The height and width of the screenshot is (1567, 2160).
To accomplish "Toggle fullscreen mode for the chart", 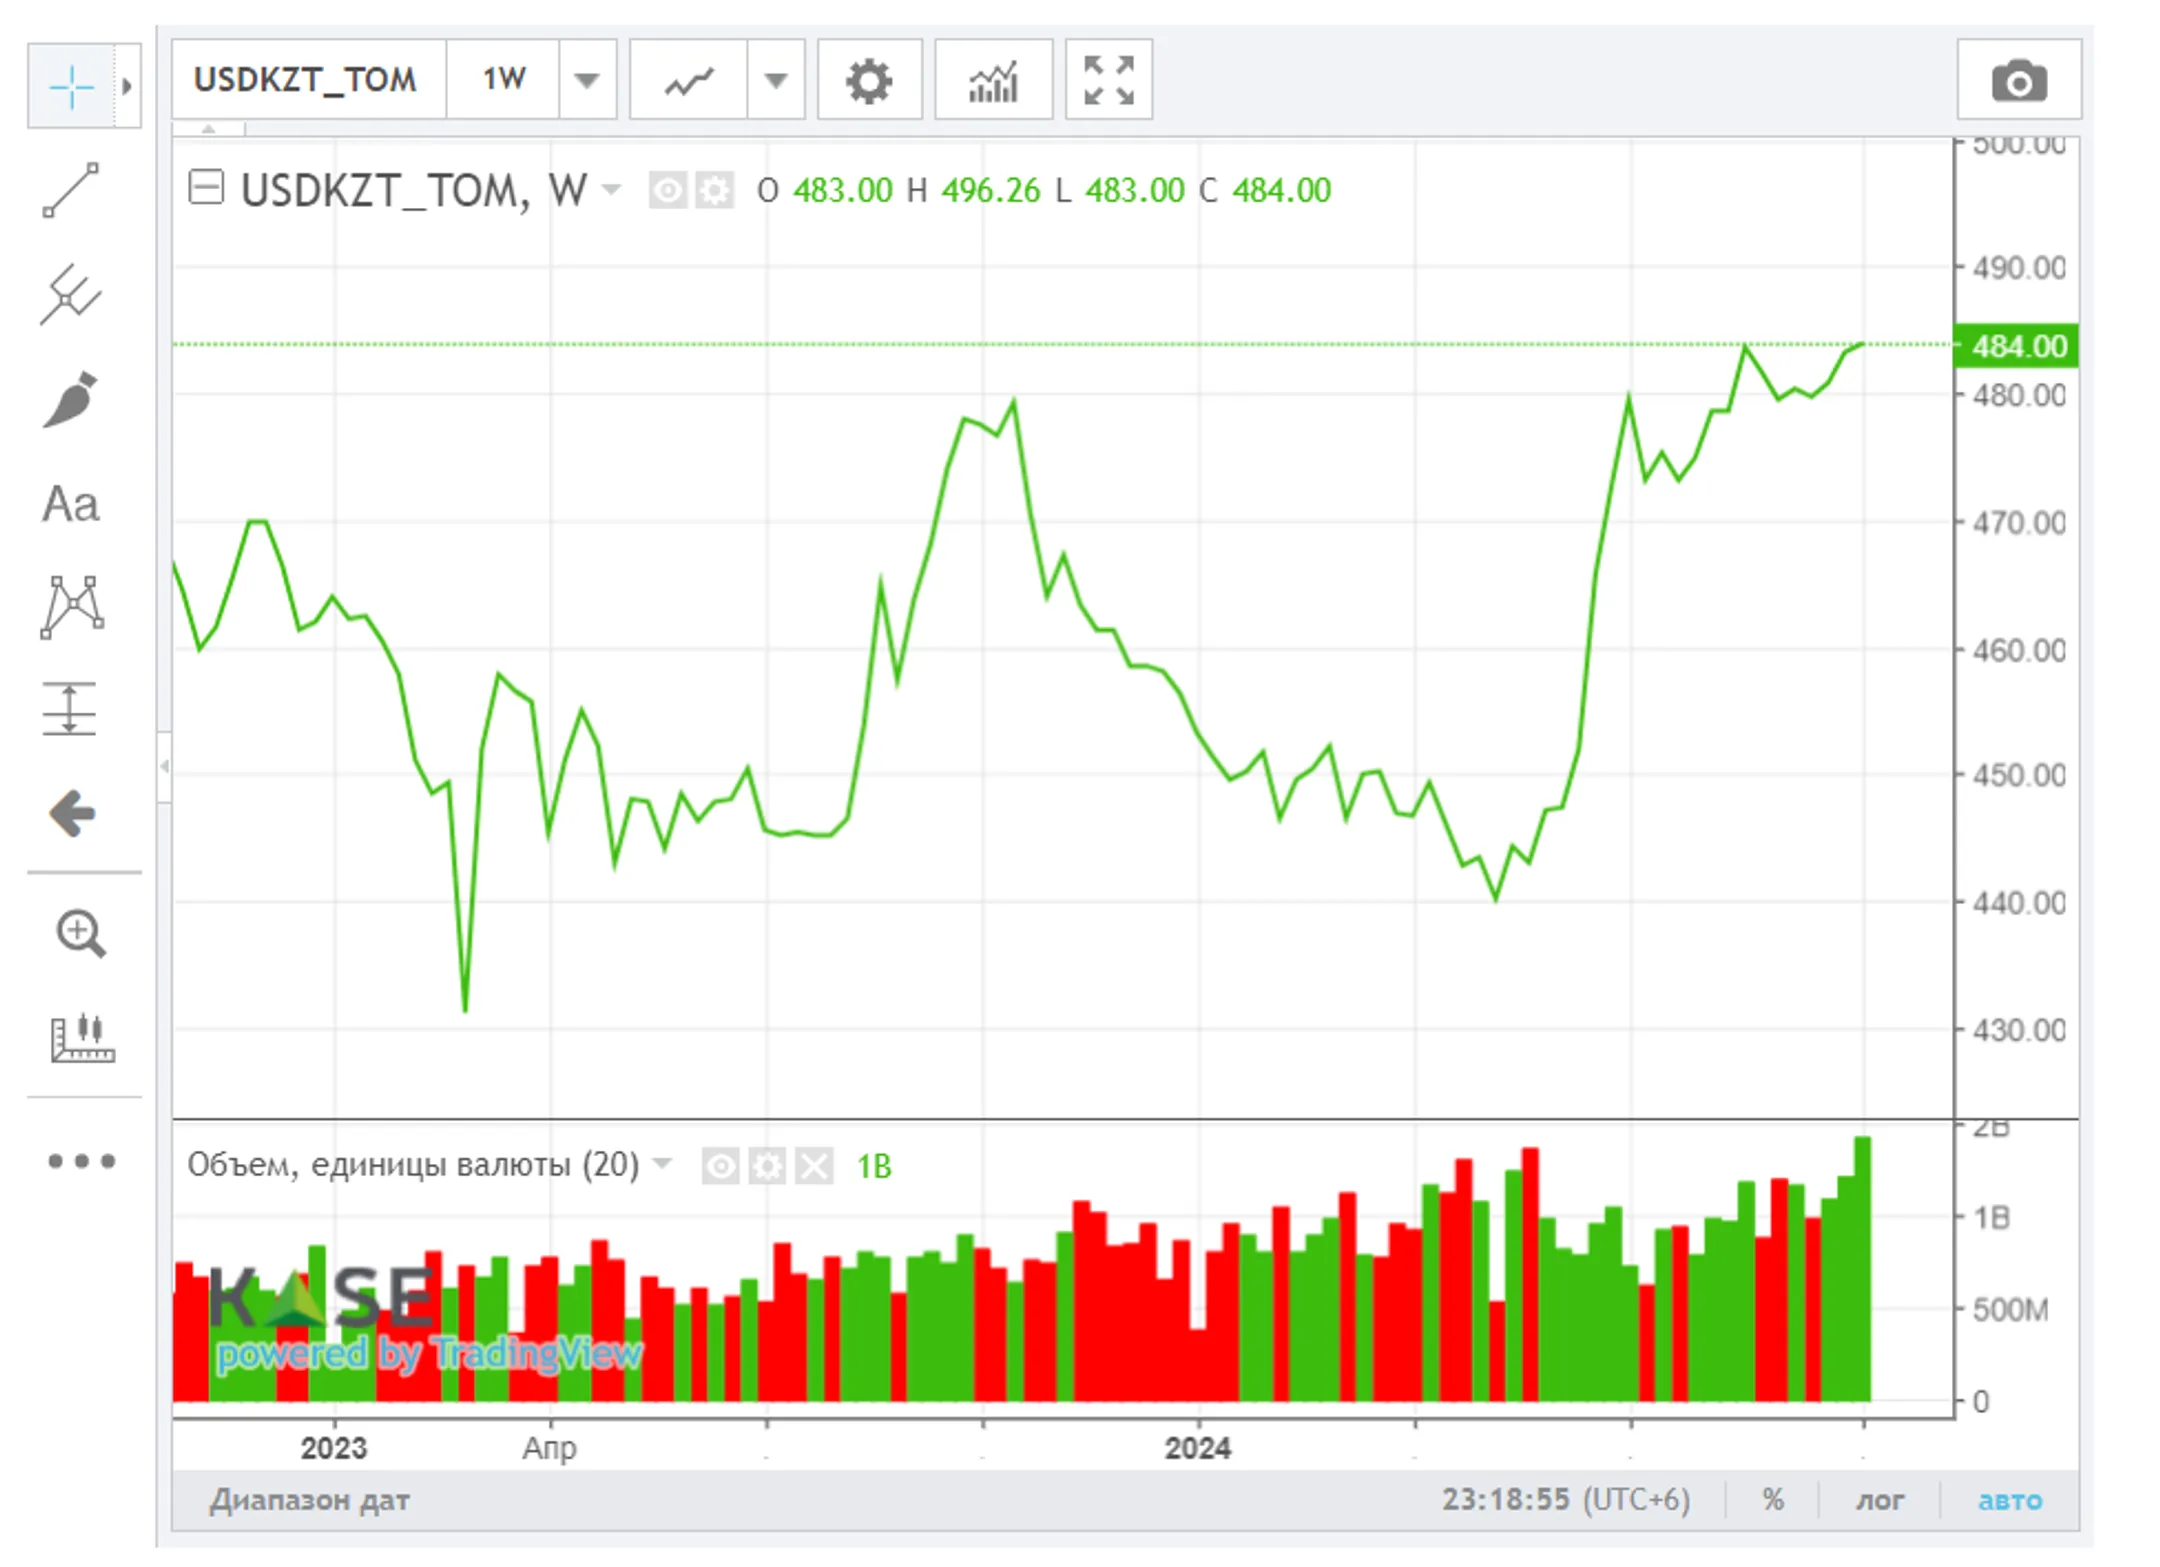I will click(x=1109, y=80).
